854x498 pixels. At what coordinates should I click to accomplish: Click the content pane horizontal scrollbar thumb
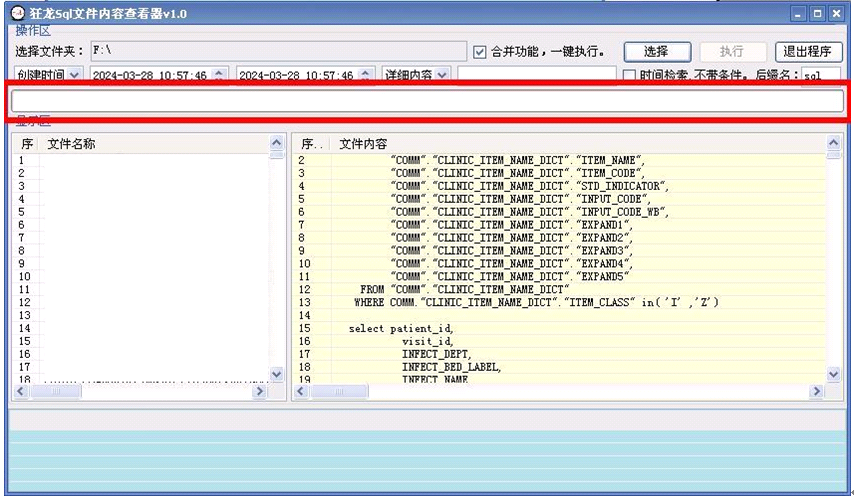pos(339,391)
